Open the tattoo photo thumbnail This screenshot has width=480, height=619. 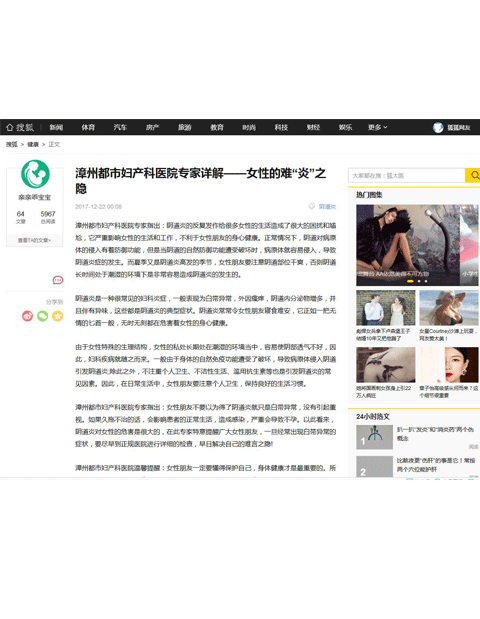pyautogui.click(x=386, y=365)
